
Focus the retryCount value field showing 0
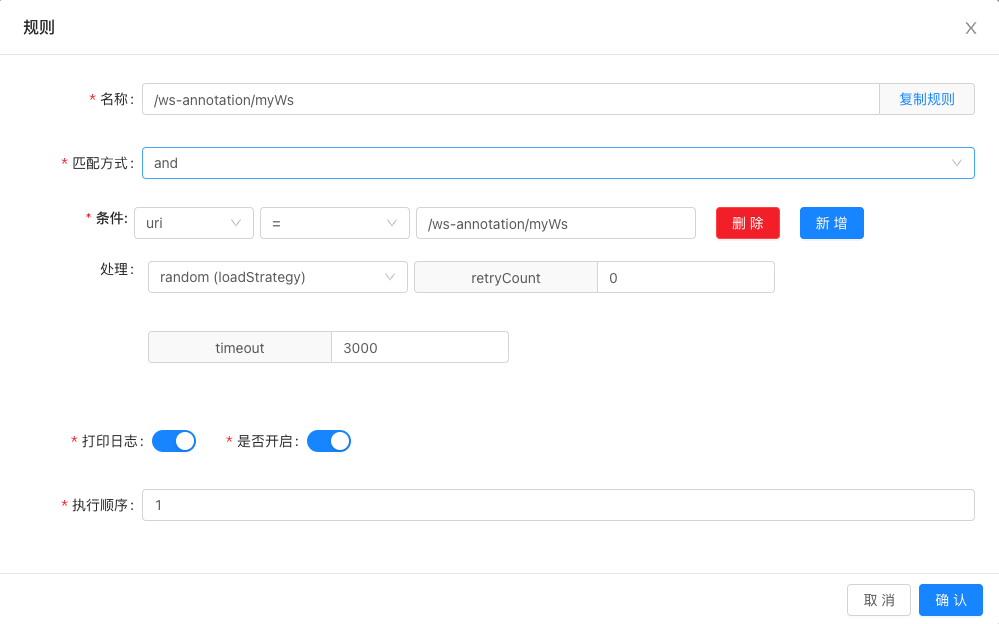(685, 277)
